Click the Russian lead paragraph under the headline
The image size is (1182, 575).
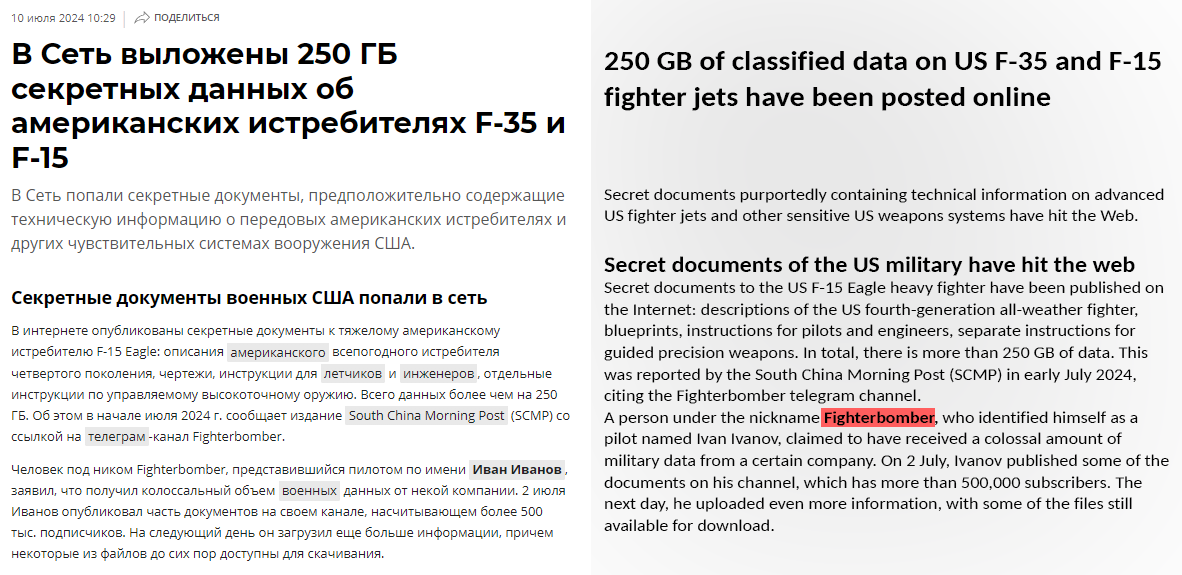click(x=288, y=219)
